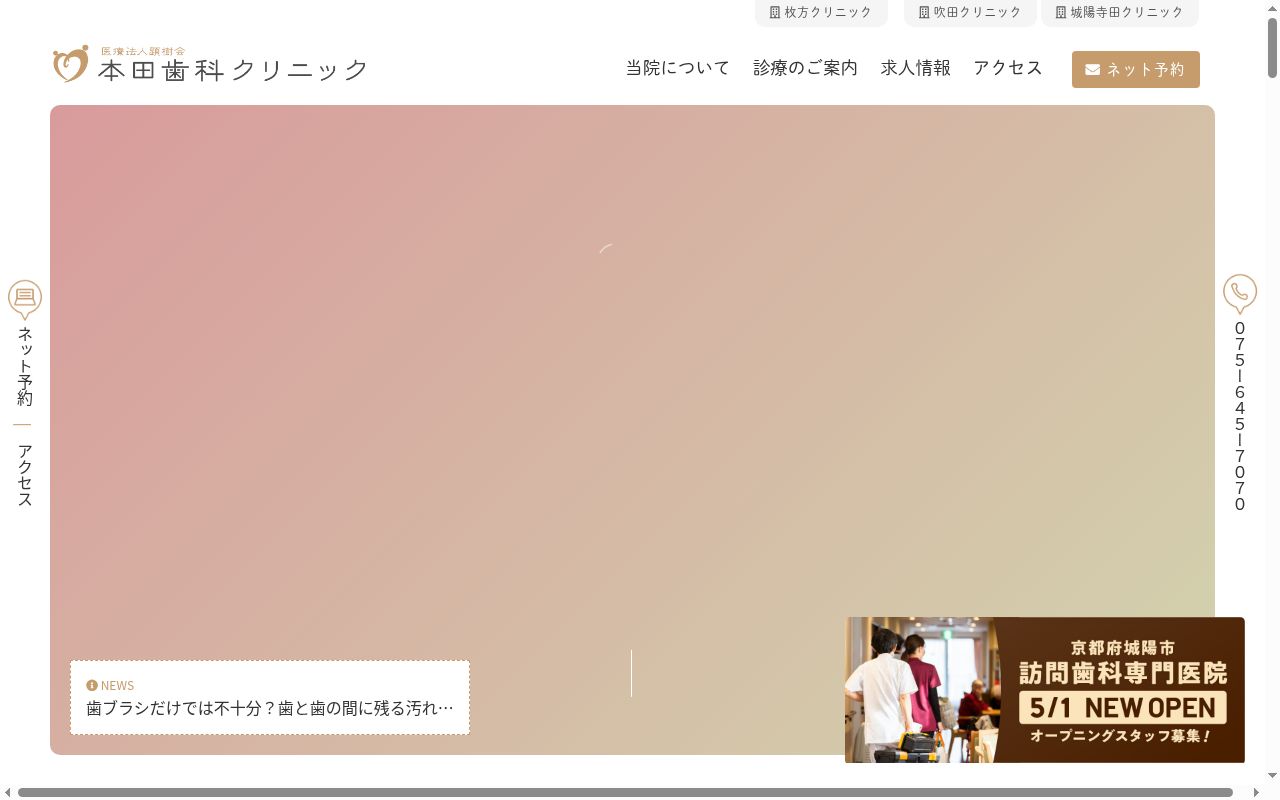Open vertical アクセス side link
This screenshot has height=800, width=1280.
pyautogui.click(x=25, y=476)
